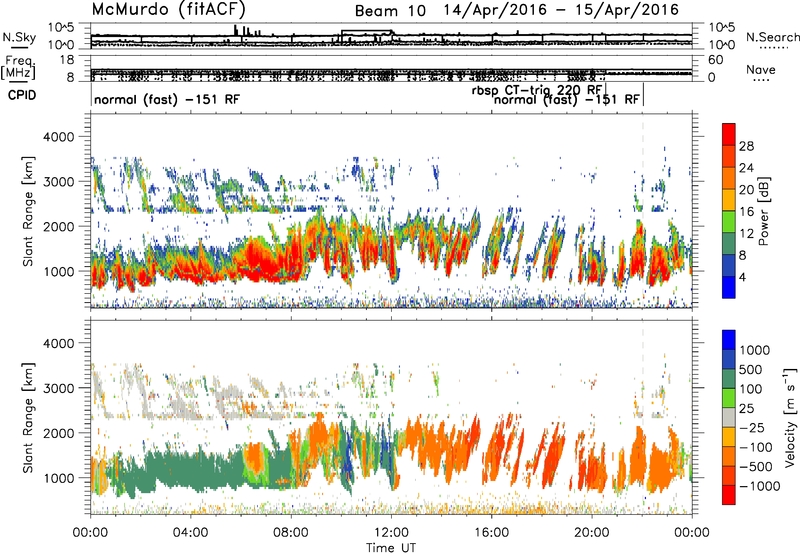
Task: Click the 'rbsp CT-trig 220 RF' CPID text
Action: tap(537, 90)
